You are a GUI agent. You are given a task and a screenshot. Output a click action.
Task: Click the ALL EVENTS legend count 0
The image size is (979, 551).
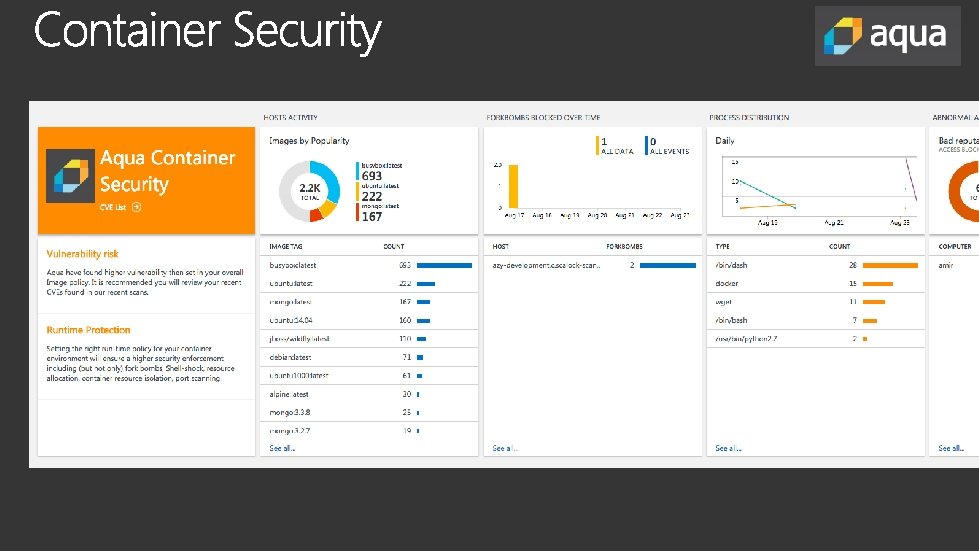click(653, 142)
